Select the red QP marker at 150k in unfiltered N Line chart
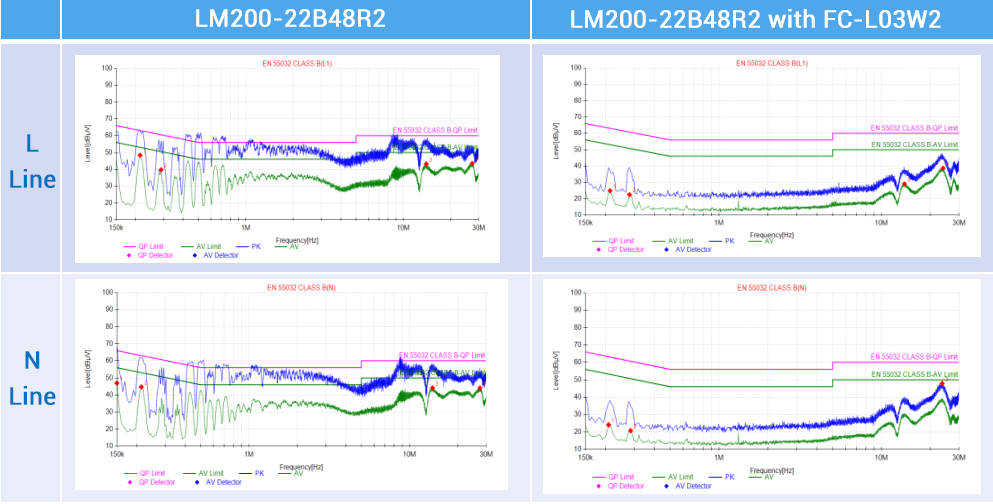993x504 pixels. coord(117,383)
